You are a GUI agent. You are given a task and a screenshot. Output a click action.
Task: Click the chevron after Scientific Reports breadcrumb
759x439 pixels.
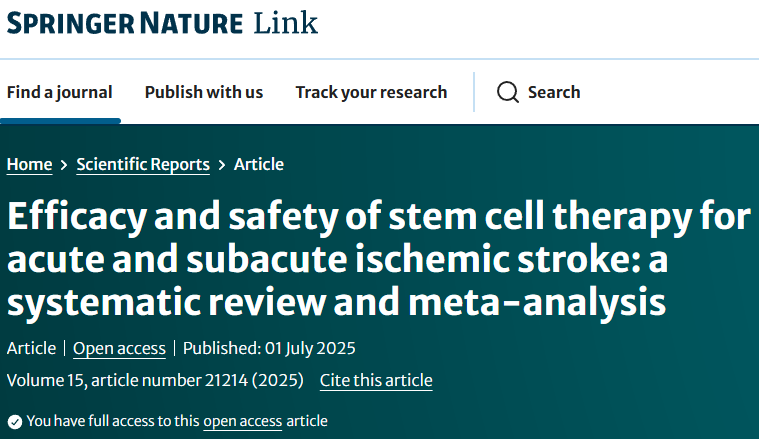222,165
